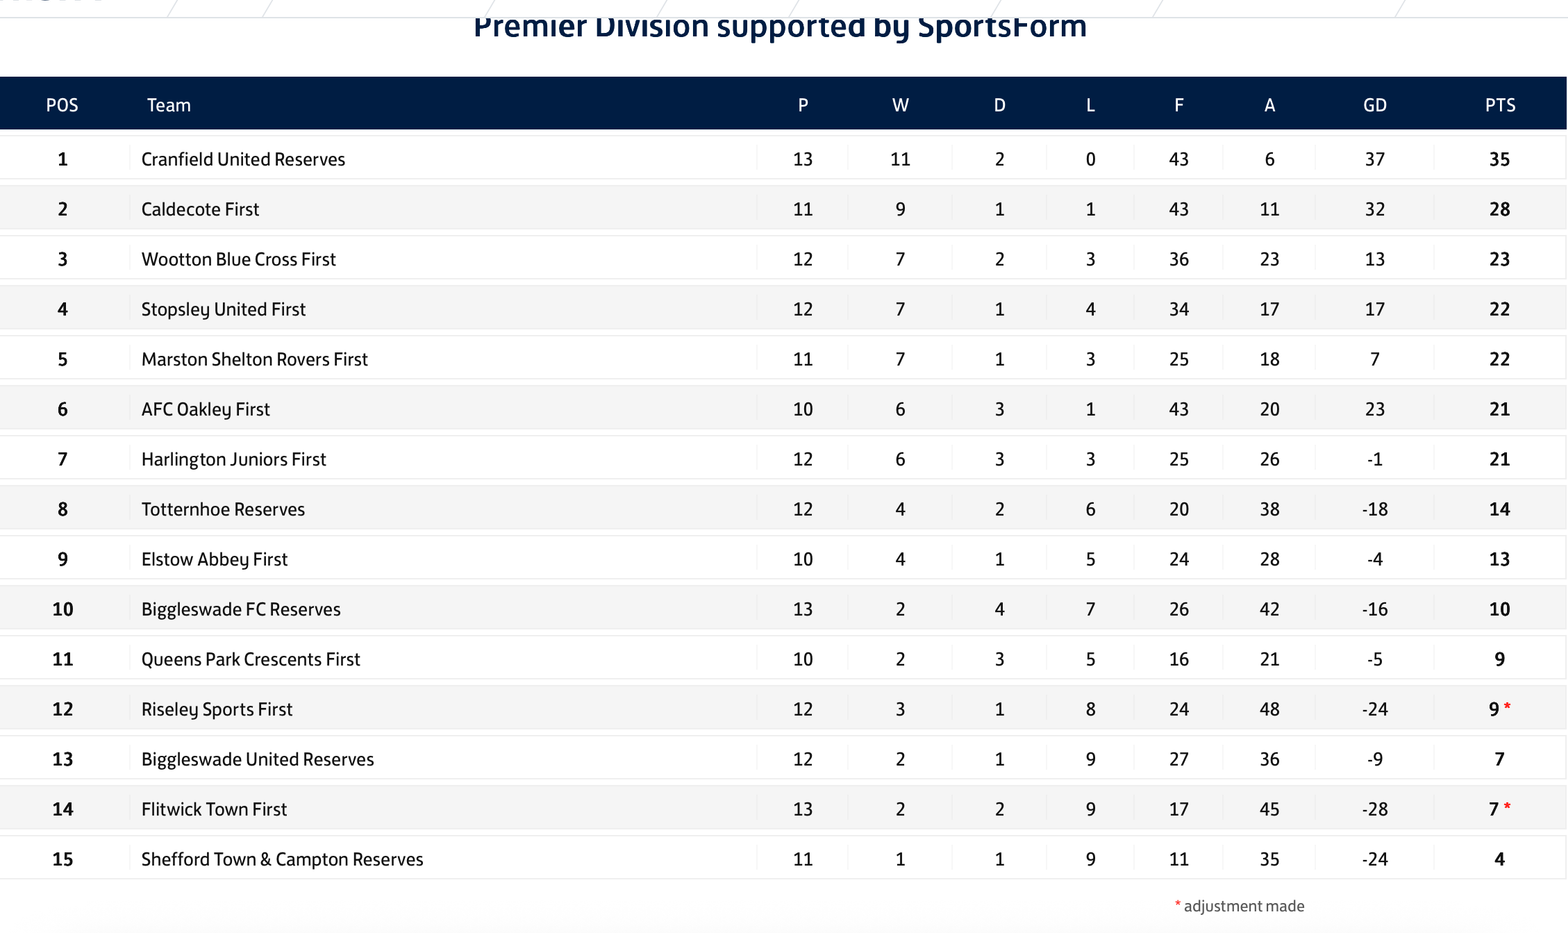This screenshot has height=933, width=1568.
Task: Select the POS column header
Action: point(62,105)
